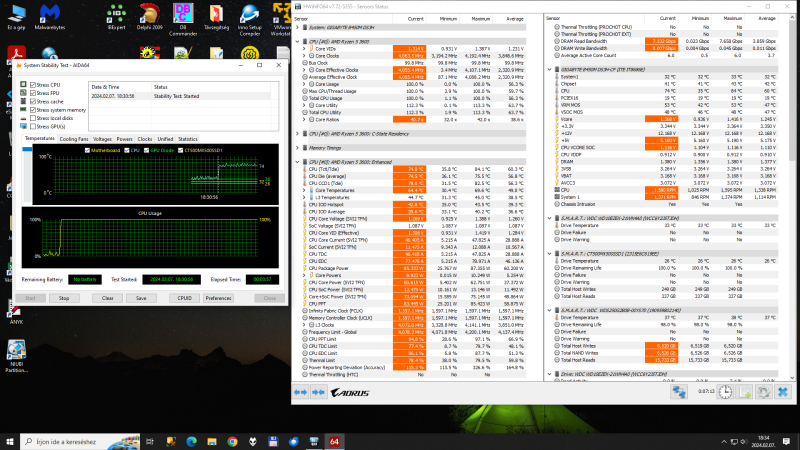Image resolution: width=800 pixels, height=450 pixels.
Task: Open Task View on taskbar
Action: tap(150, 441)
